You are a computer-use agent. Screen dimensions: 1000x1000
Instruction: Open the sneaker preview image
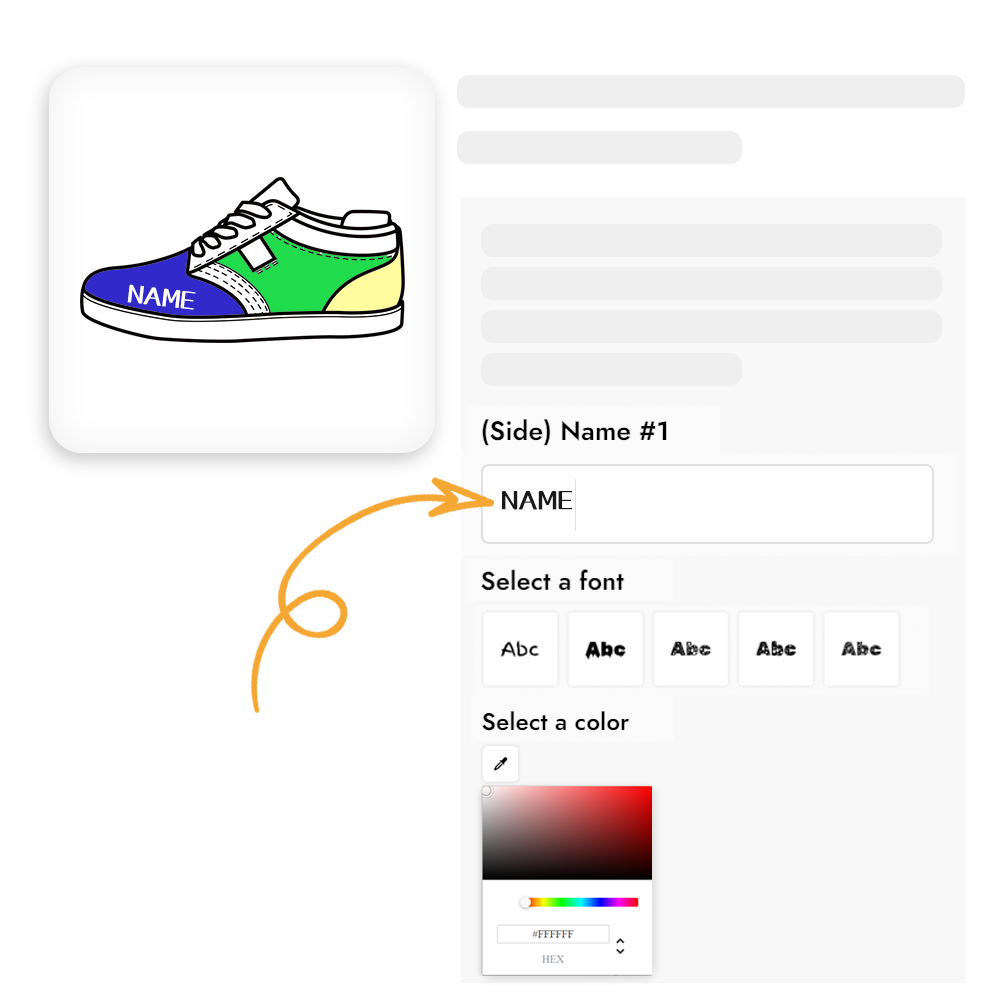[x=242, y=260]
